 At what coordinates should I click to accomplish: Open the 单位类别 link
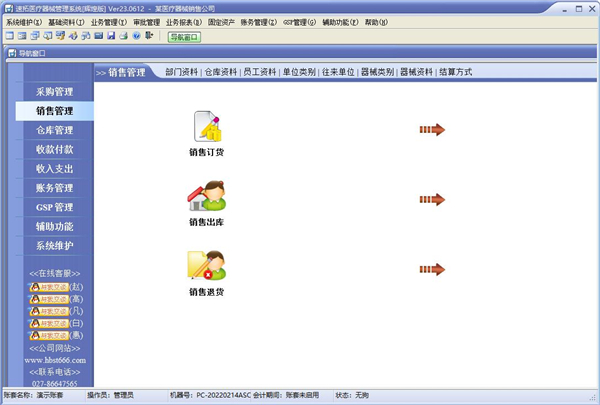point(299,72)
